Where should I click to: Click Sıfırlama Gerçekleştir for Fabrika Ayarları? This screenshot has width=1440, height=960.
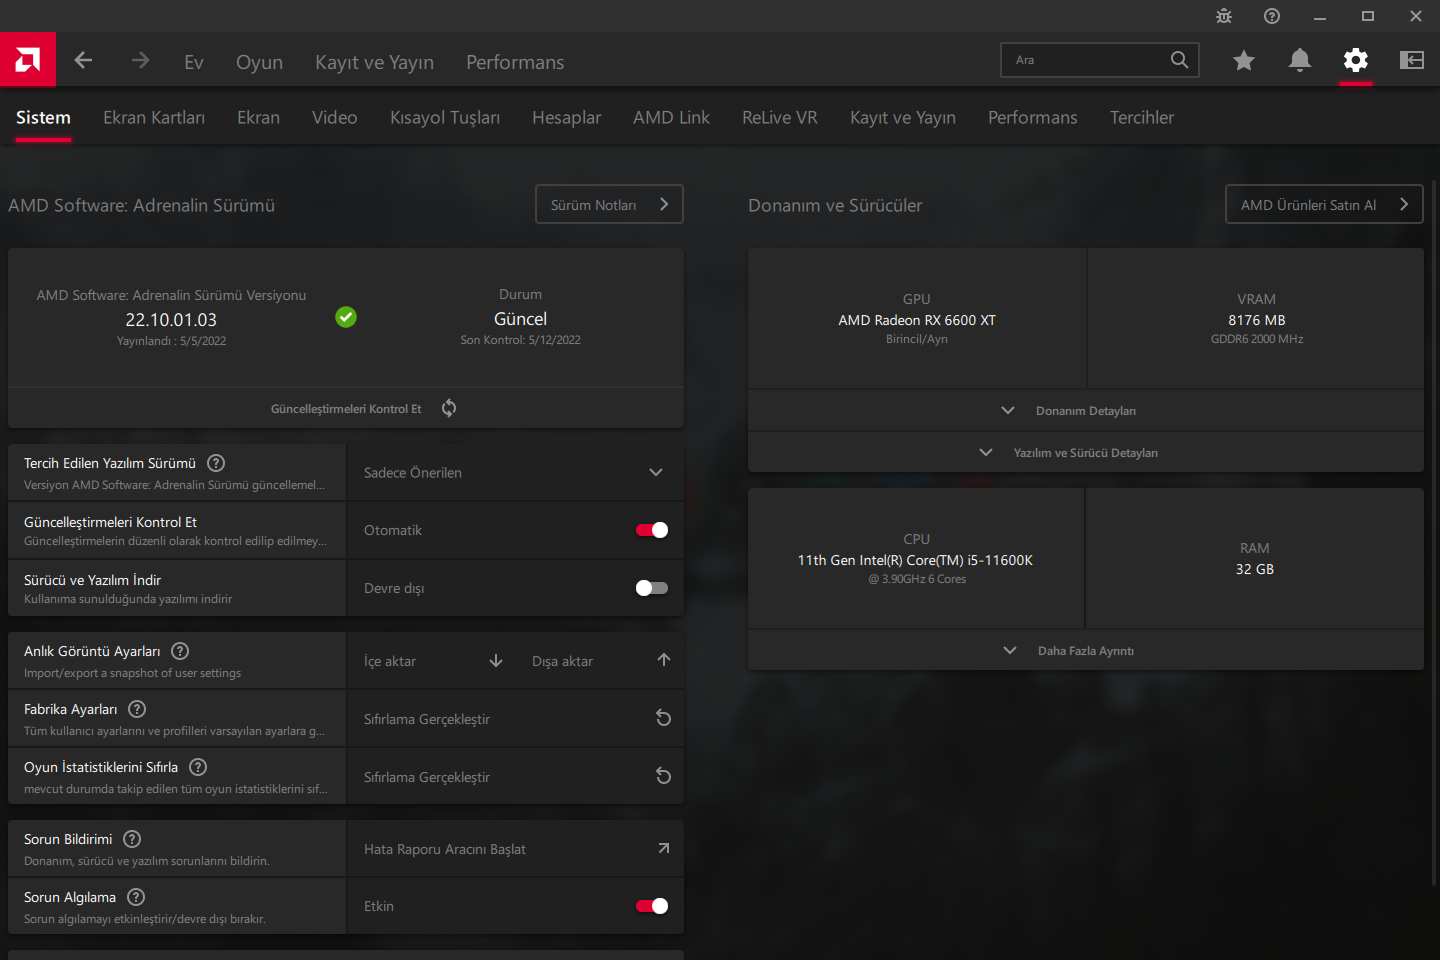(515, 719)
